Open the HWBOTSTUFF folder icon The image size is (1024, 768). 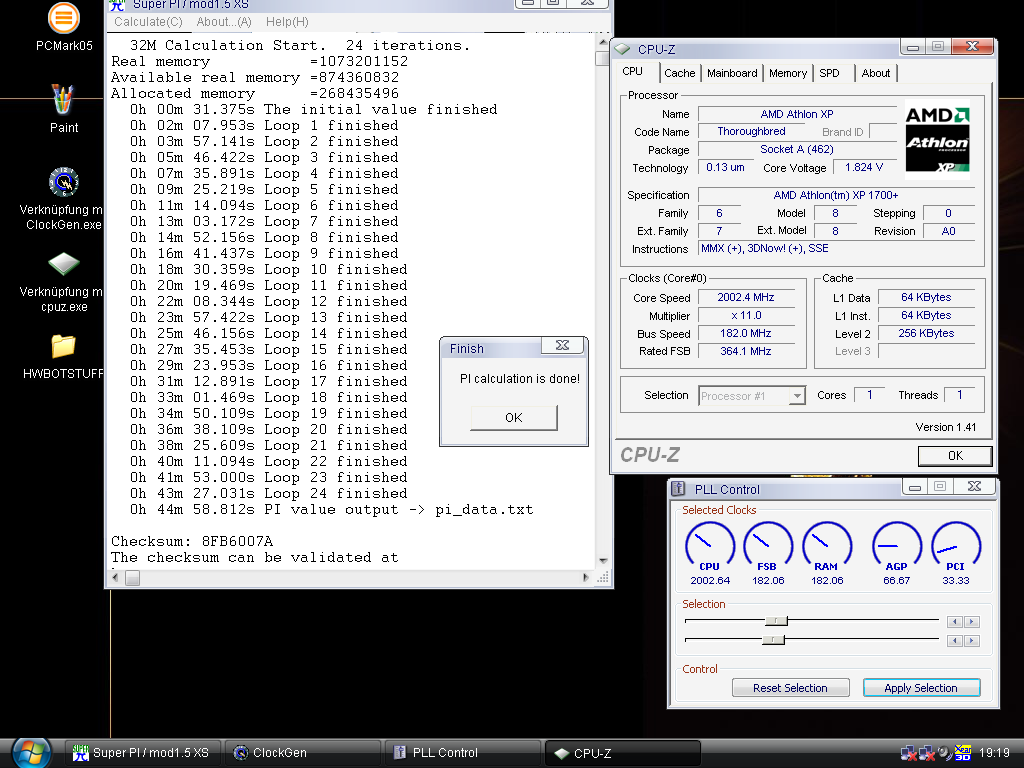coord(63,346)
